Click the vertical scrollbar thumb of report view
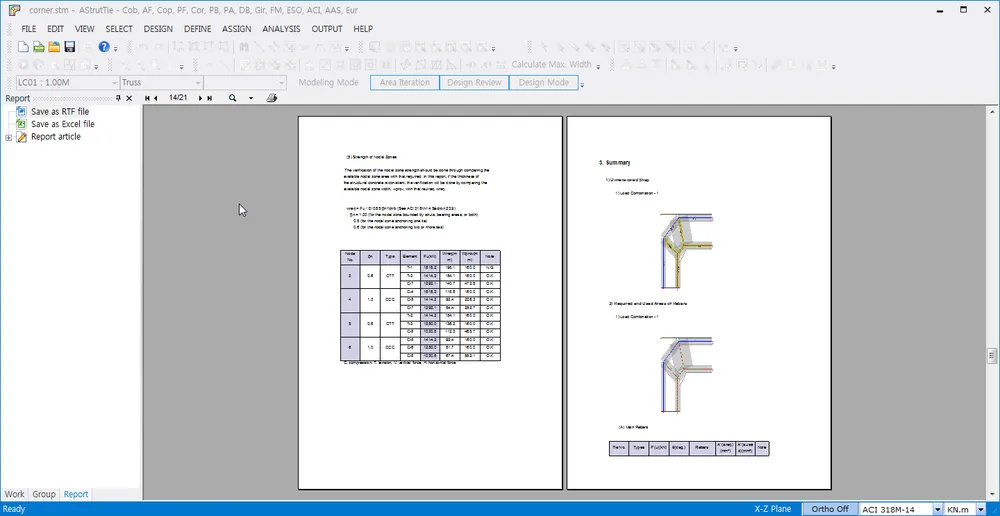This screenshot has height=516, width=1000. pyautogui.click(x=992, y=355)
